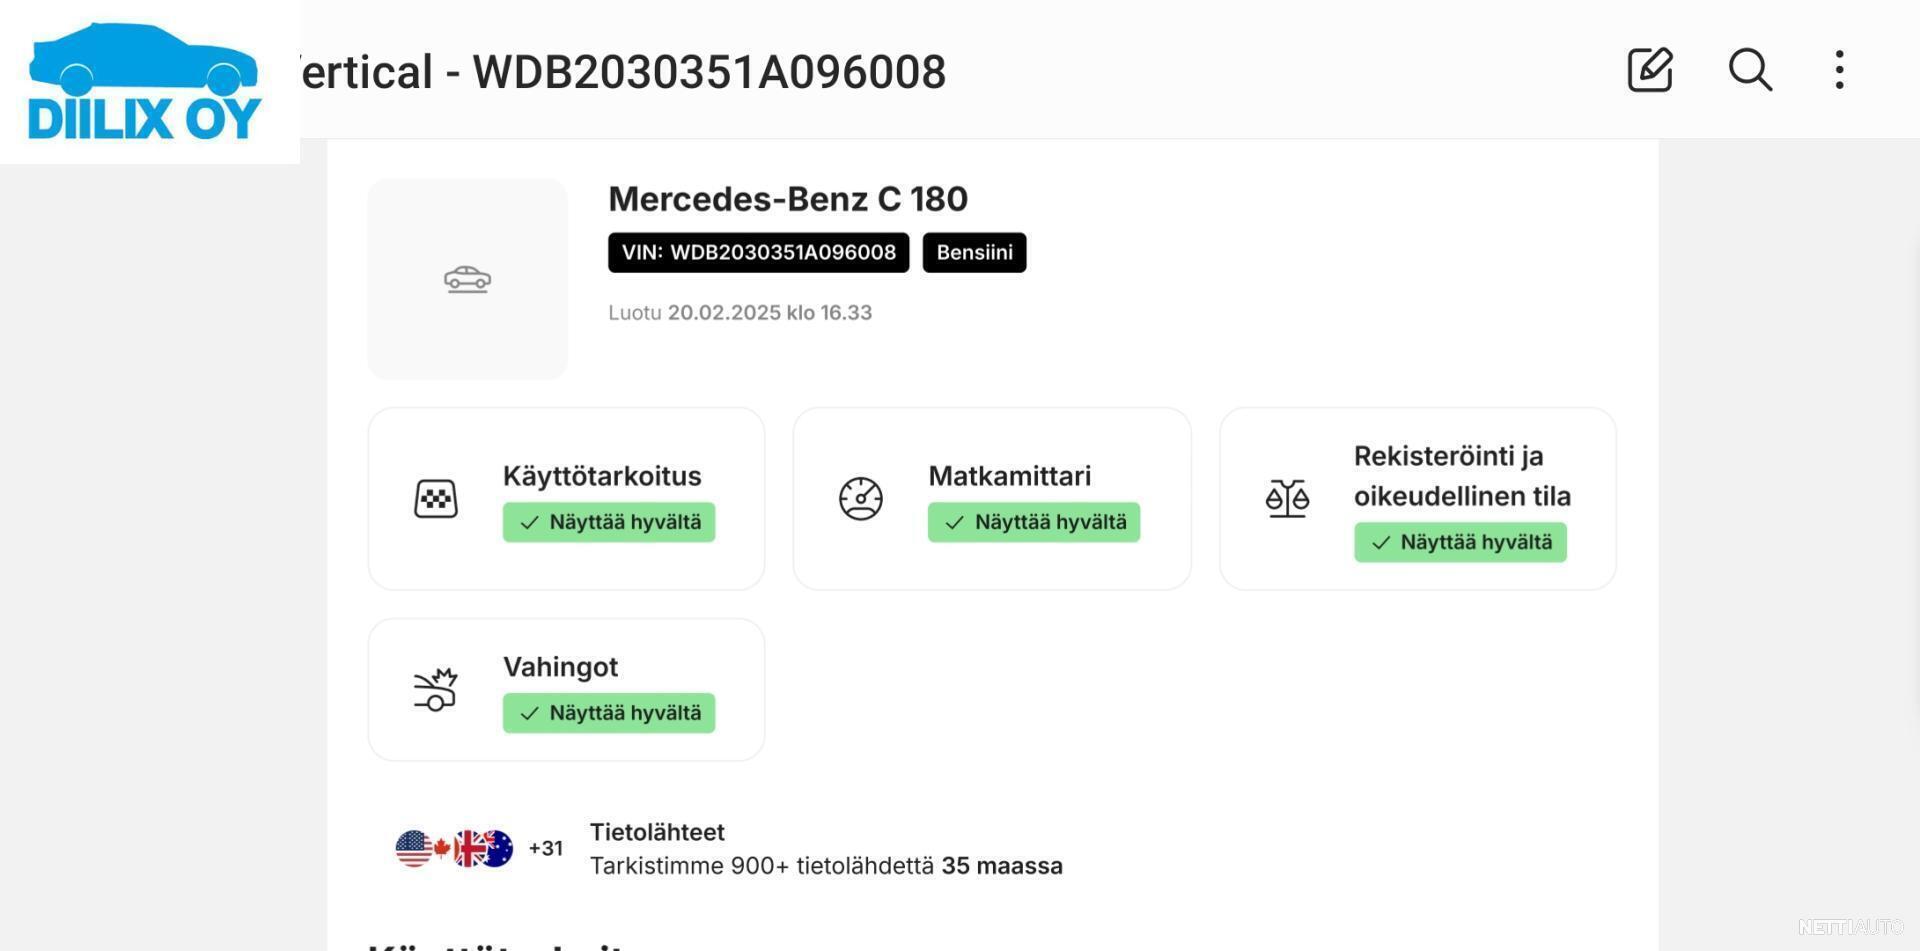Click the edit pencil icon
Viewport: 1920px width, 951px height.
(1650, 70)
